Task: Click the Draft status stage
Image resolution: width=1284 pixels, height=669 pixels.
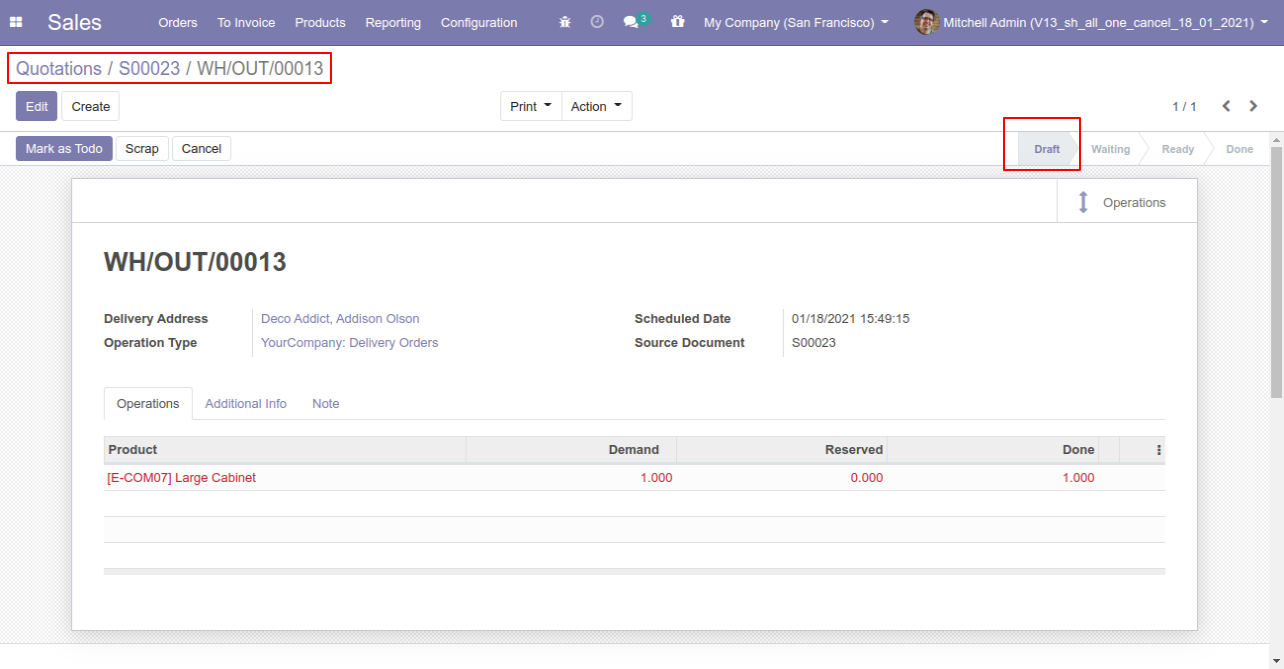Action: (x=1046, y=149)
